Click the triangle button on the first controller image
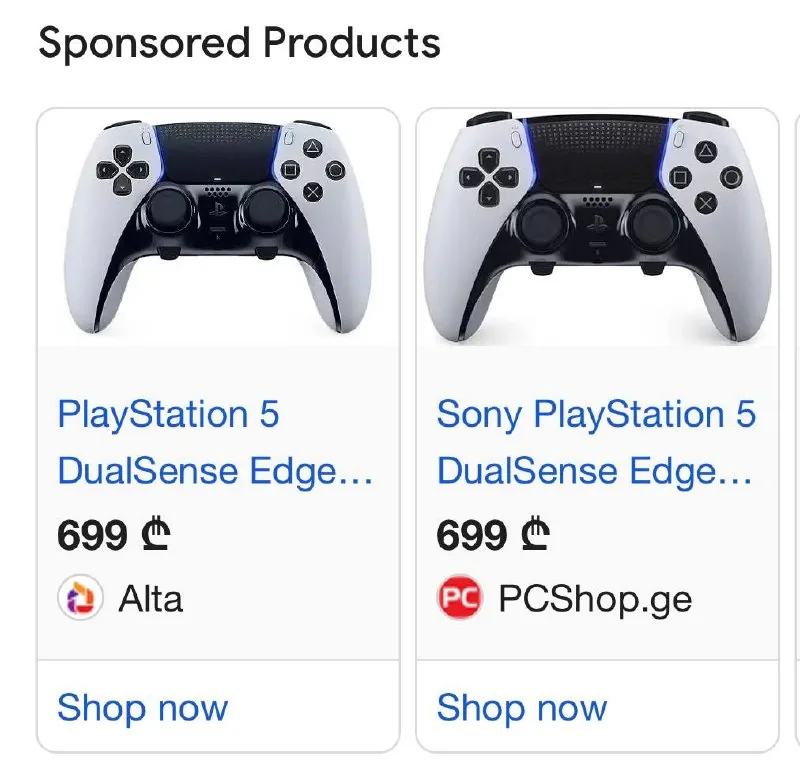The height and width of the screenshot is (764, 800). [313, 149]
